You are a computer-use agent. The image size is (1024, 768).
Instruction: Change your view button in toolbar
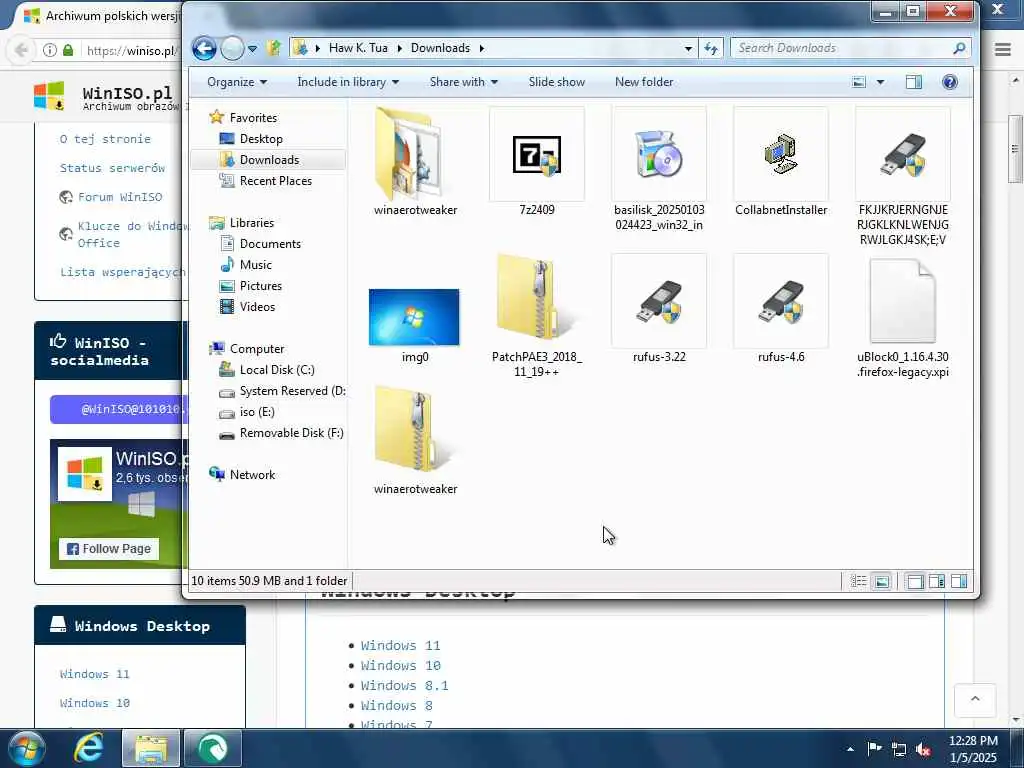859,82
